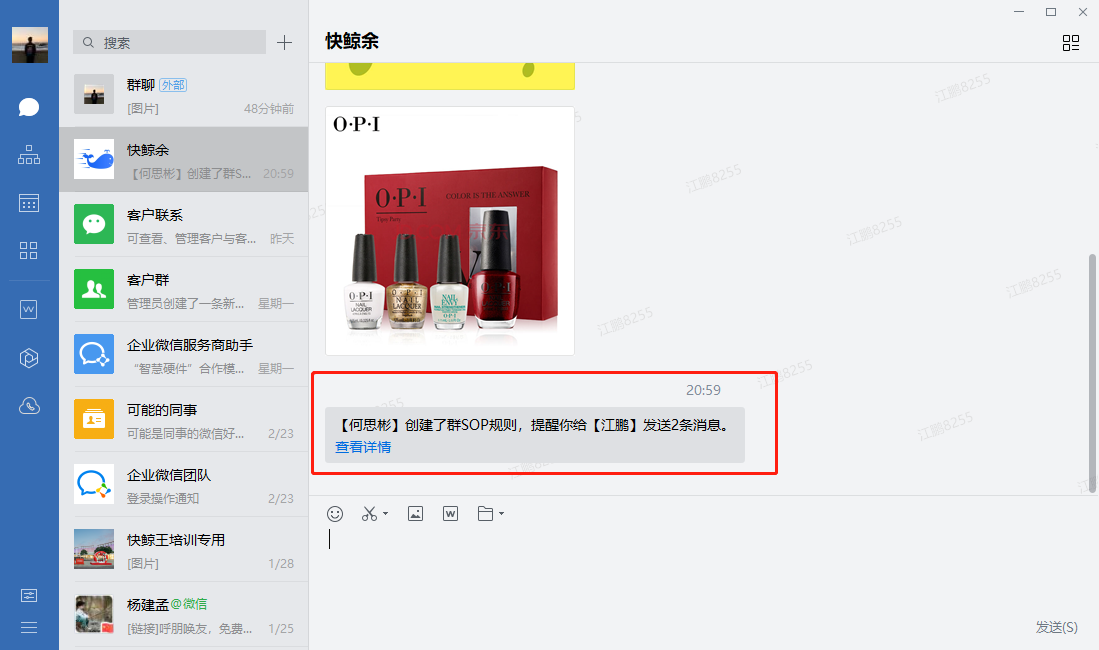Click the 查看详情 link
1099x650 pixels.
363,447
